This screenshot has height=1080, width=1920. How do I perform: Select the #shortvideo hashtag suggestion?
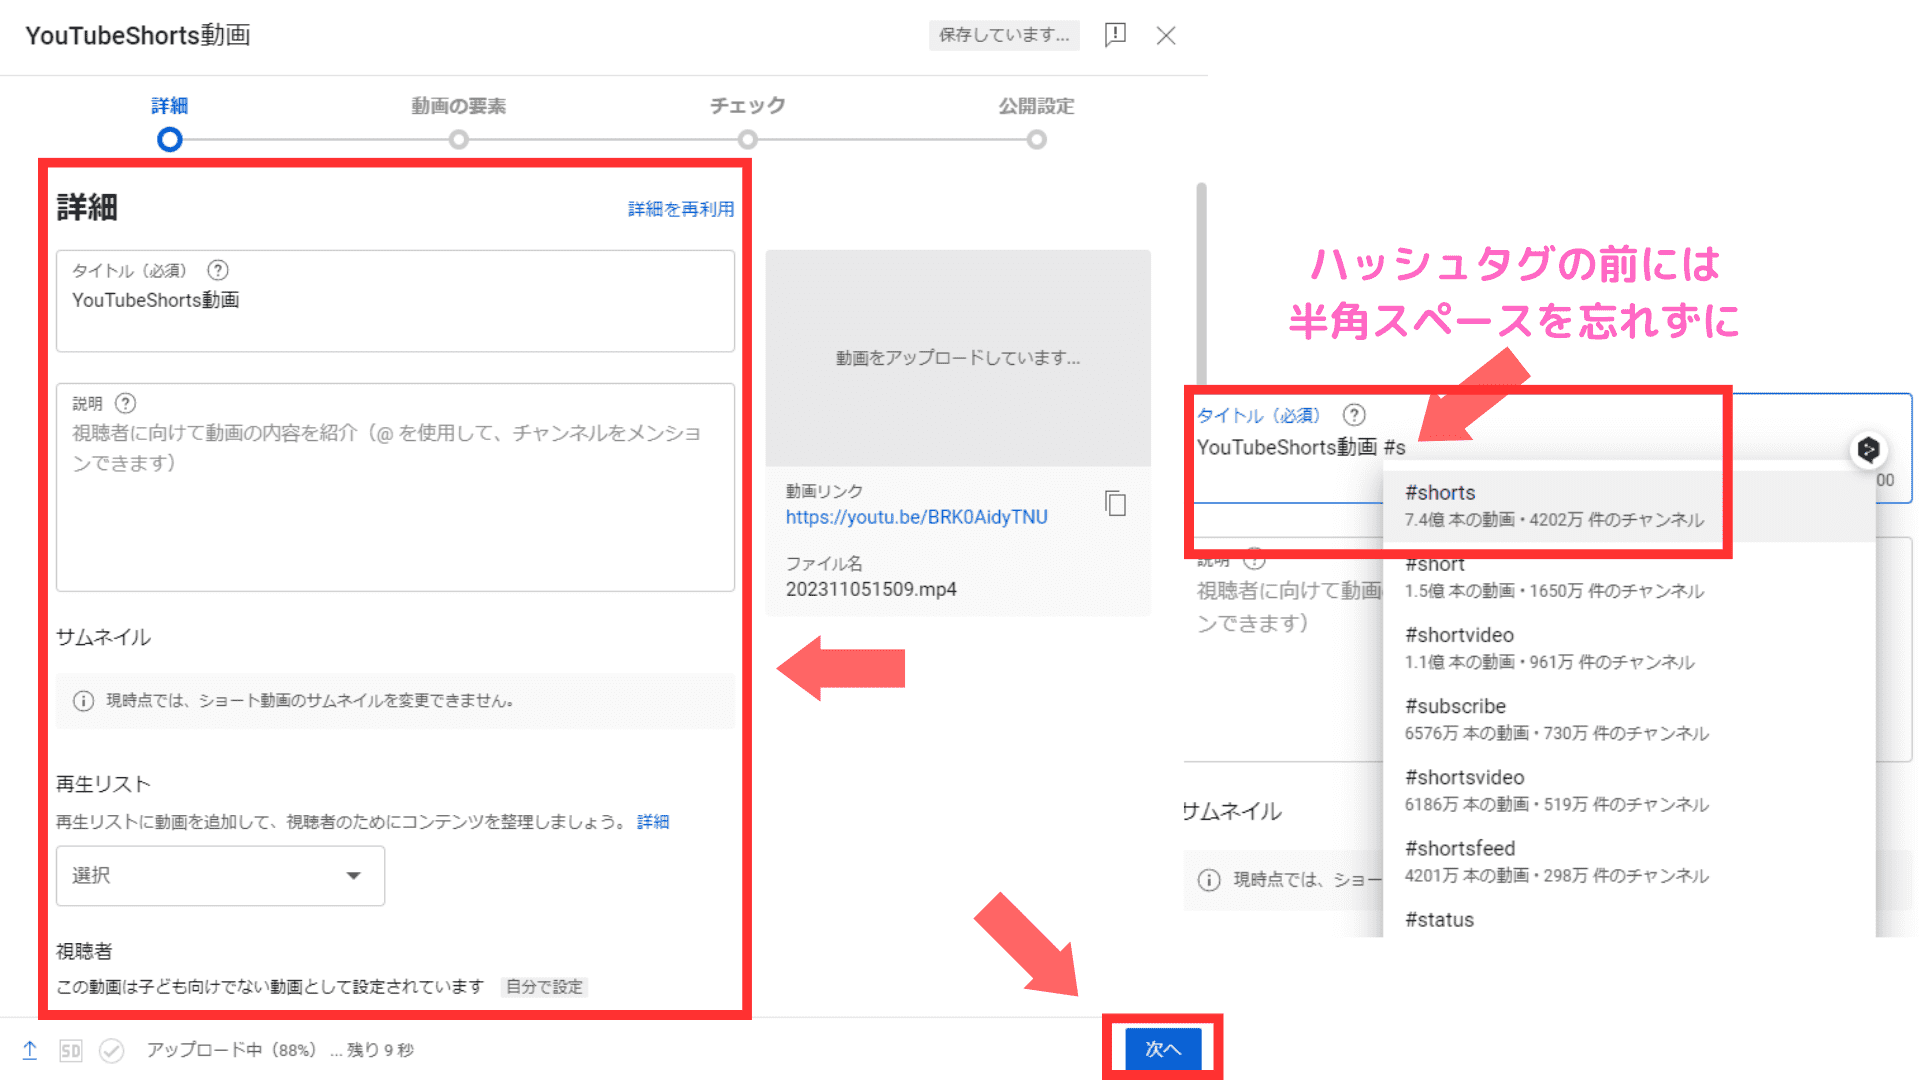tap(1629, 648)
